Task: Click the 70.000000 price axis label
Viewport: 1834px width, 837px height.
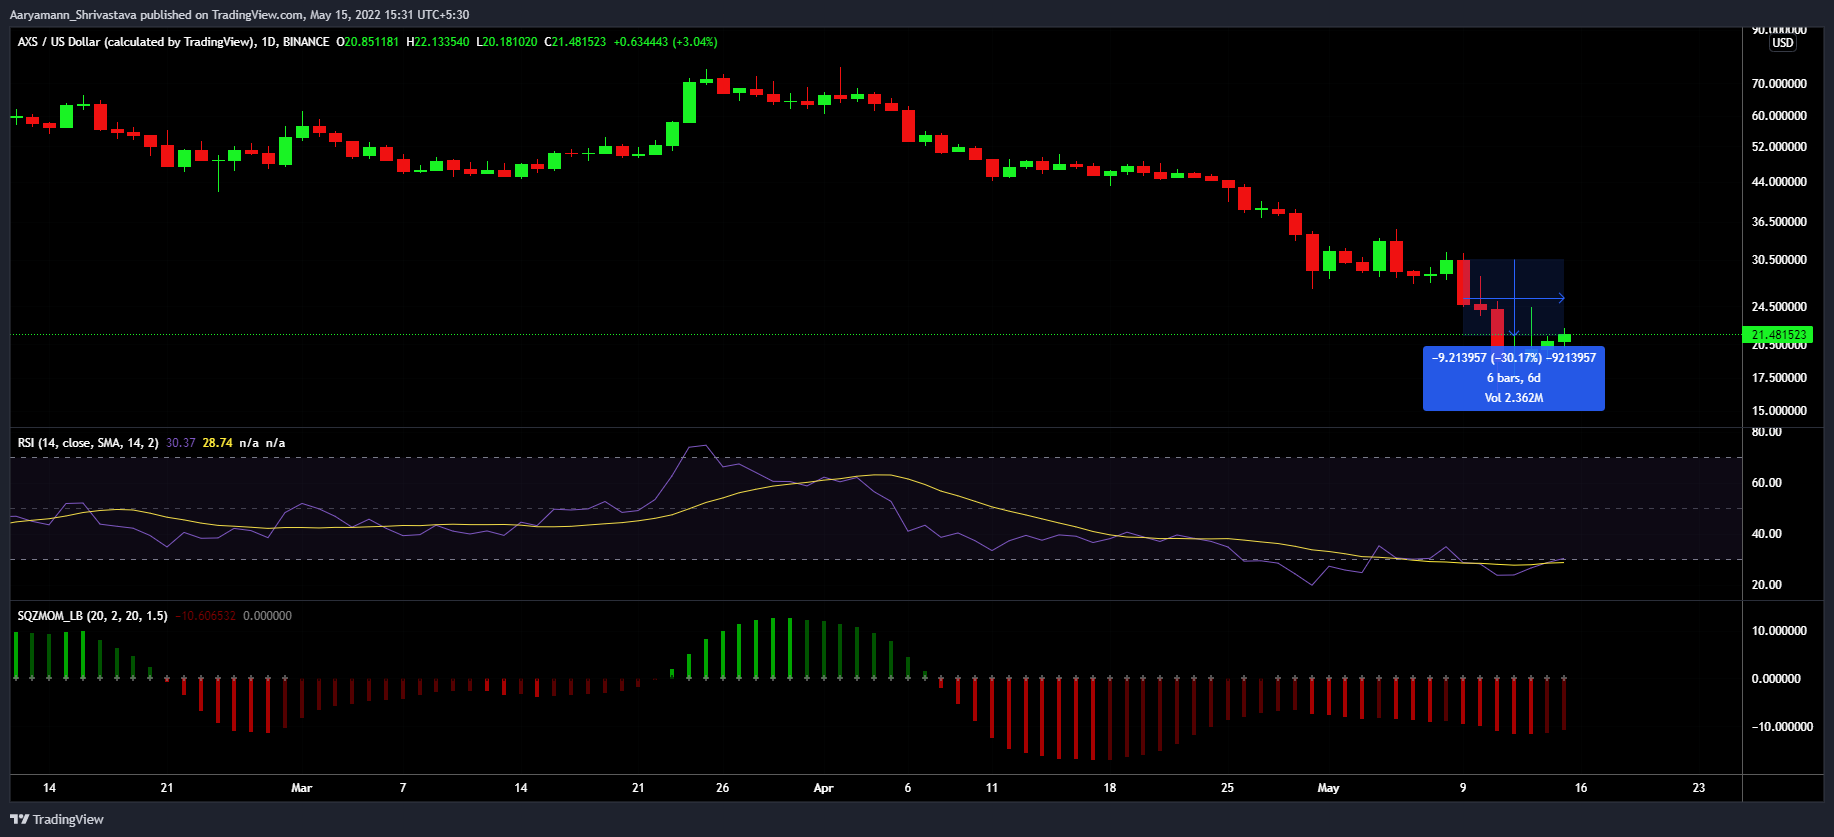Action: [x=1779, y=84]
